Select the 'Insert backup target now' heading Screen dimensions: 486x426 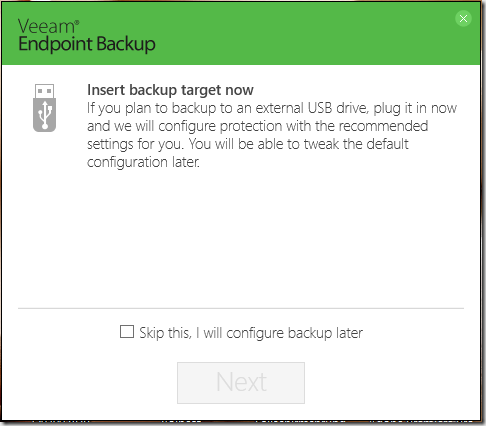click(170, 90)
